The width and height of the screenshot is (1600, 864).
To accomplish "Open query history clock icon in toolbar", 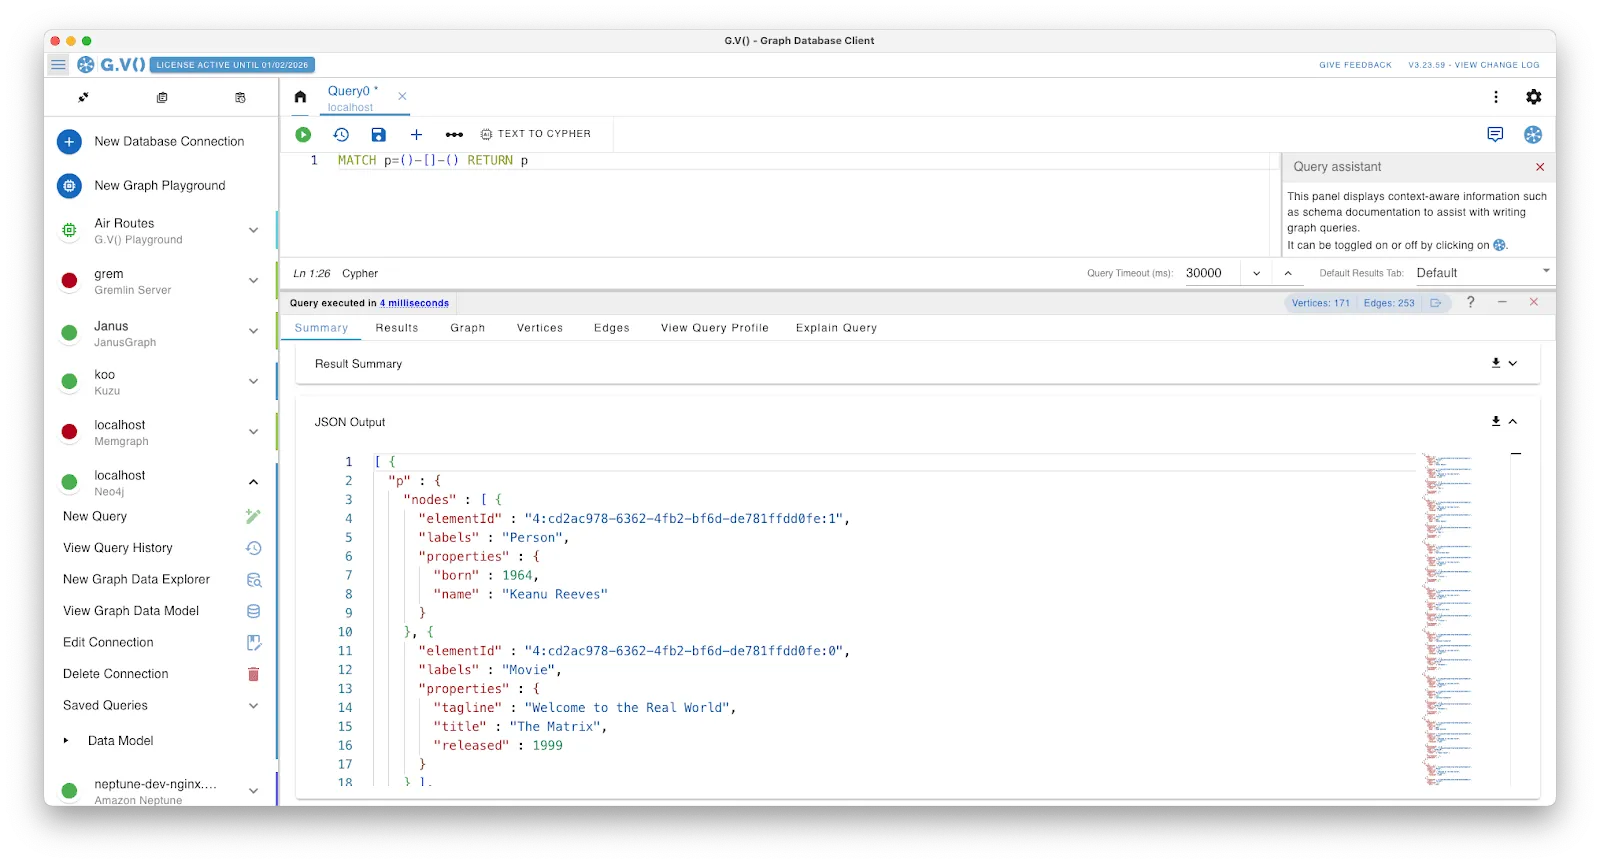I will pyautogui.click(x=341, y=135).
